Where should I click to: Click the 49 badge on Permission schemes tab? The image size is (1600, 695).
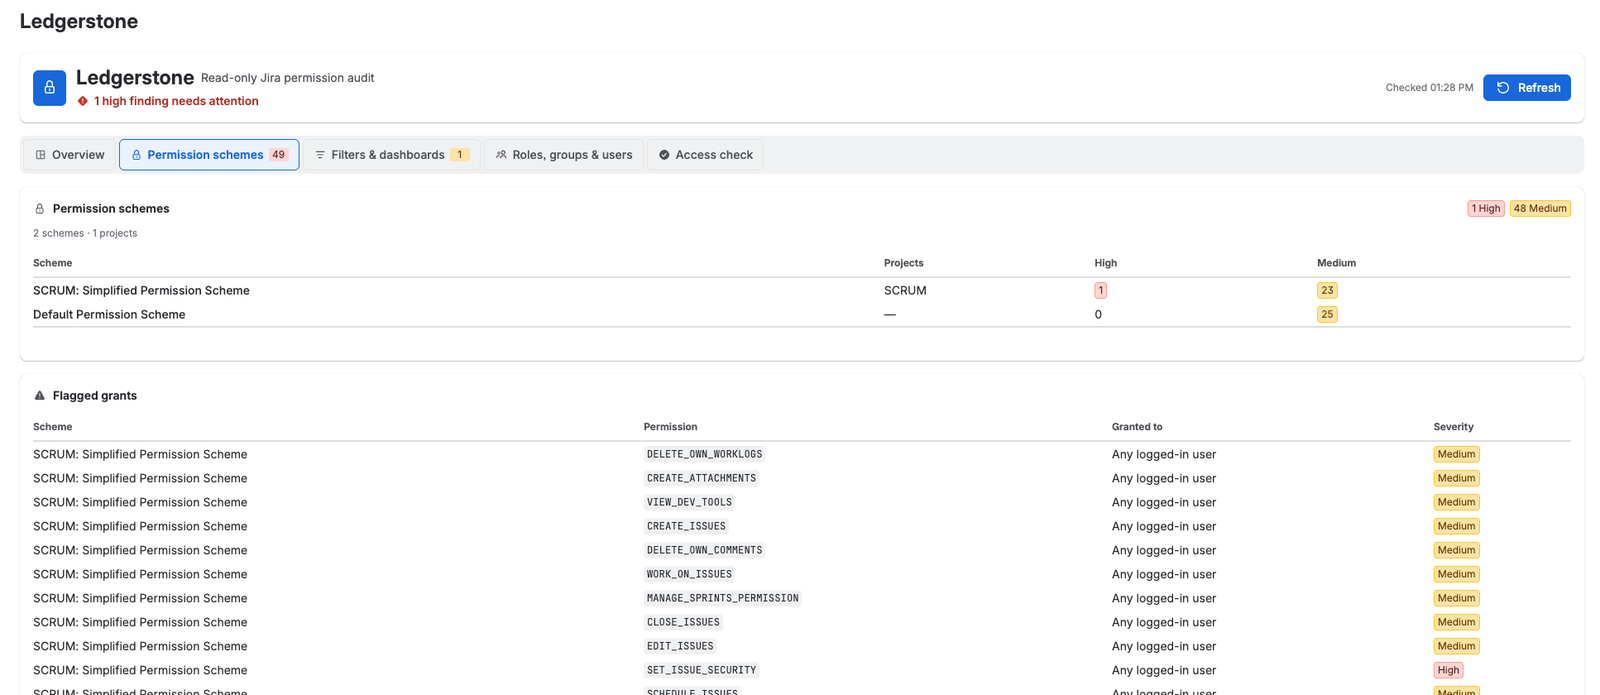278,155
